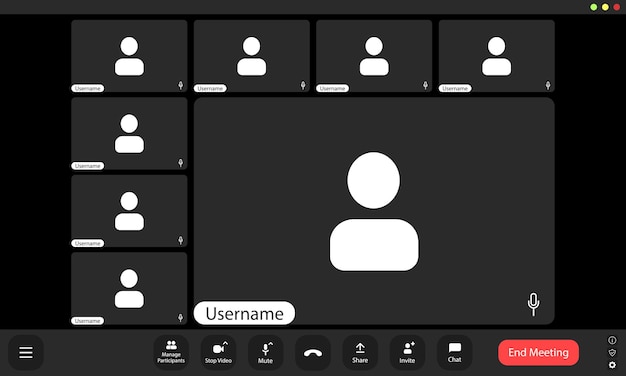Share screen using Share icon
626x376 pixels.
click(x=360, y=352)
